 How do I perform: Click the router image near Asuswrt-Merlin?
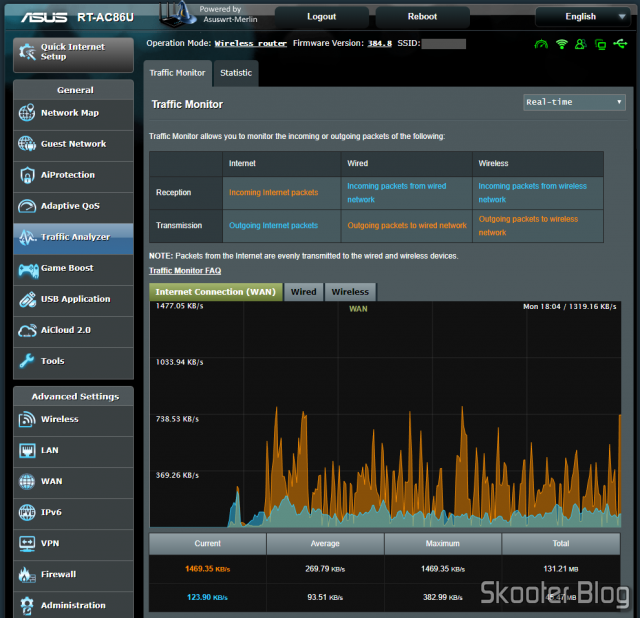(178, 14)
